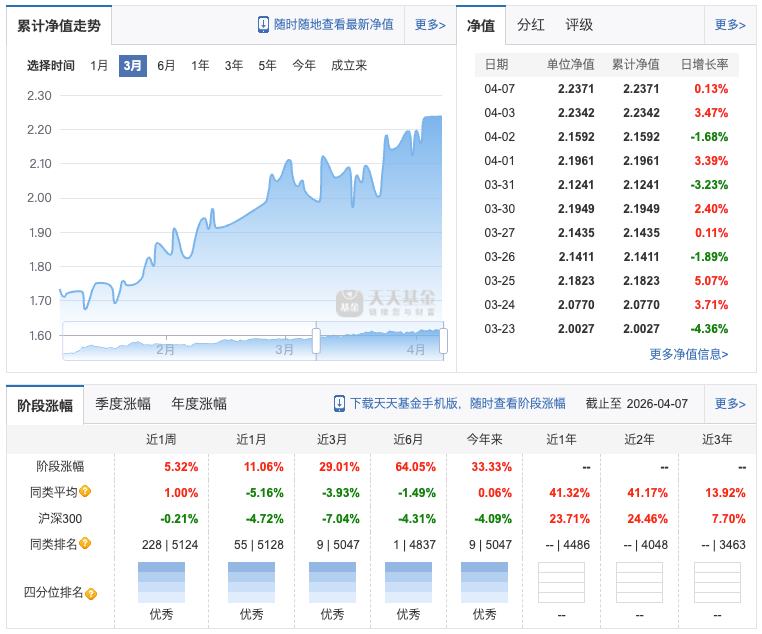Select the 5年 time range
Screen dimensions: 762x634
point(267,65)
